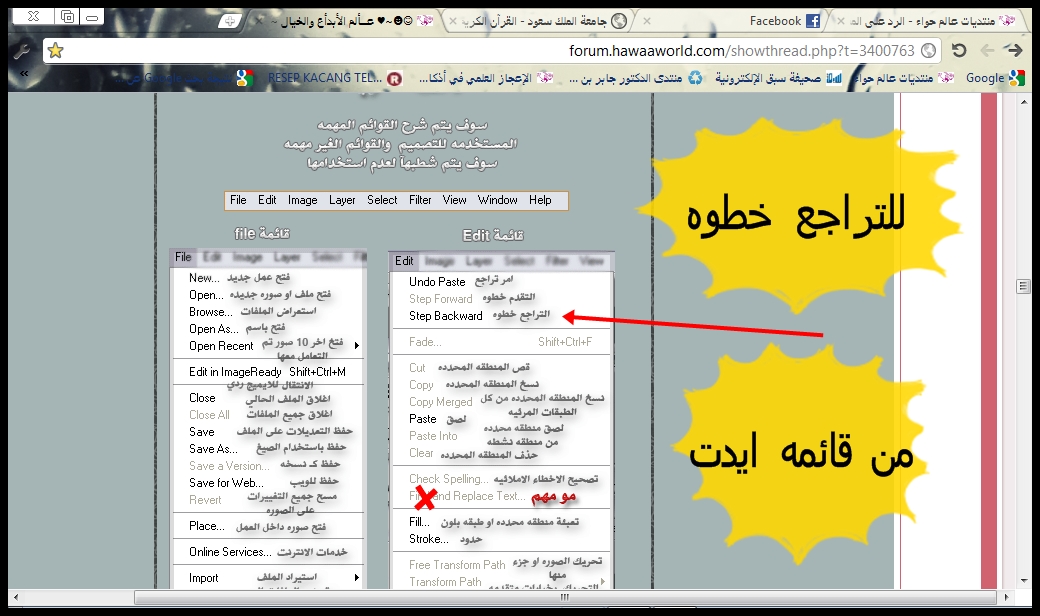Open the منتدى الدكتور جابر bookmark
This screenshot has height=616, width=1040.
tap(640, 78)
